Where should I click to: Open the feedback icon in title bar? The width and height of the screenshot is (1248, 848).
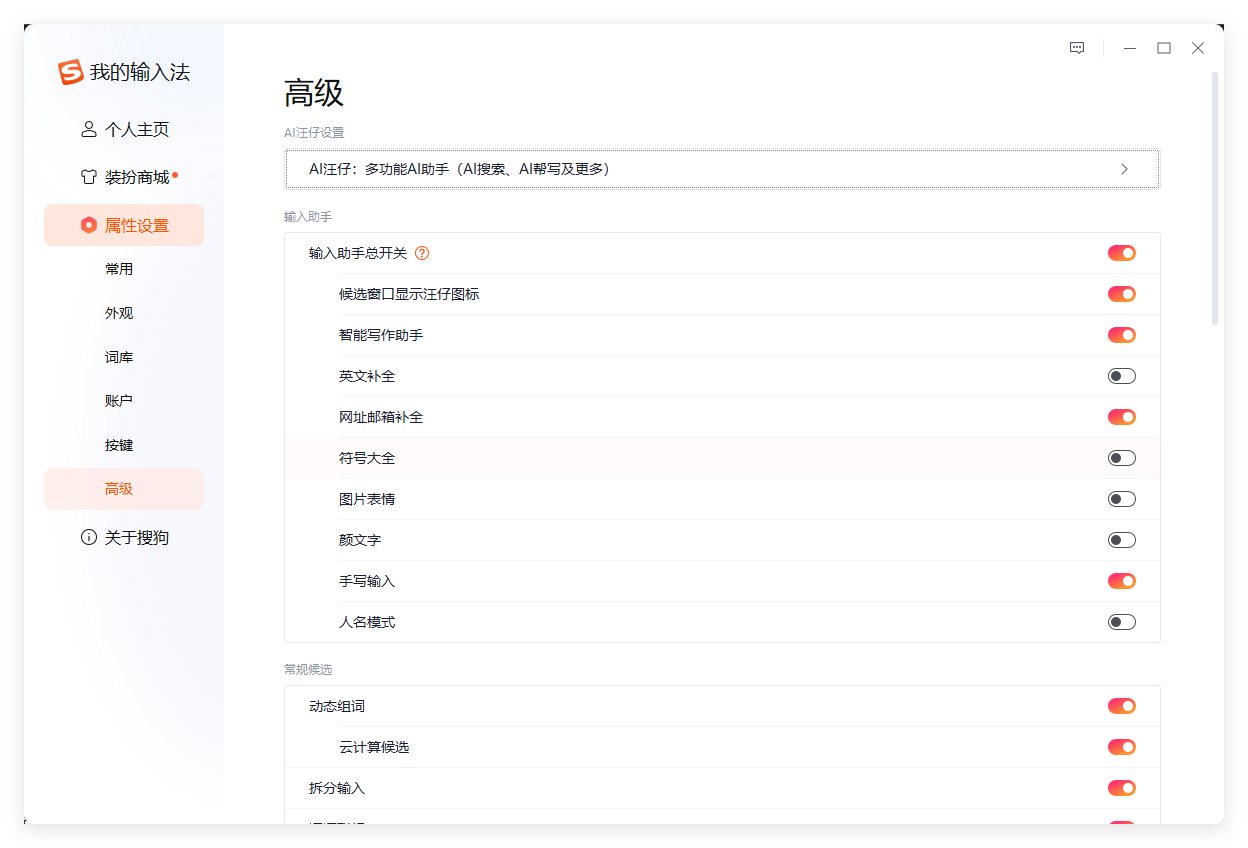1076,47
